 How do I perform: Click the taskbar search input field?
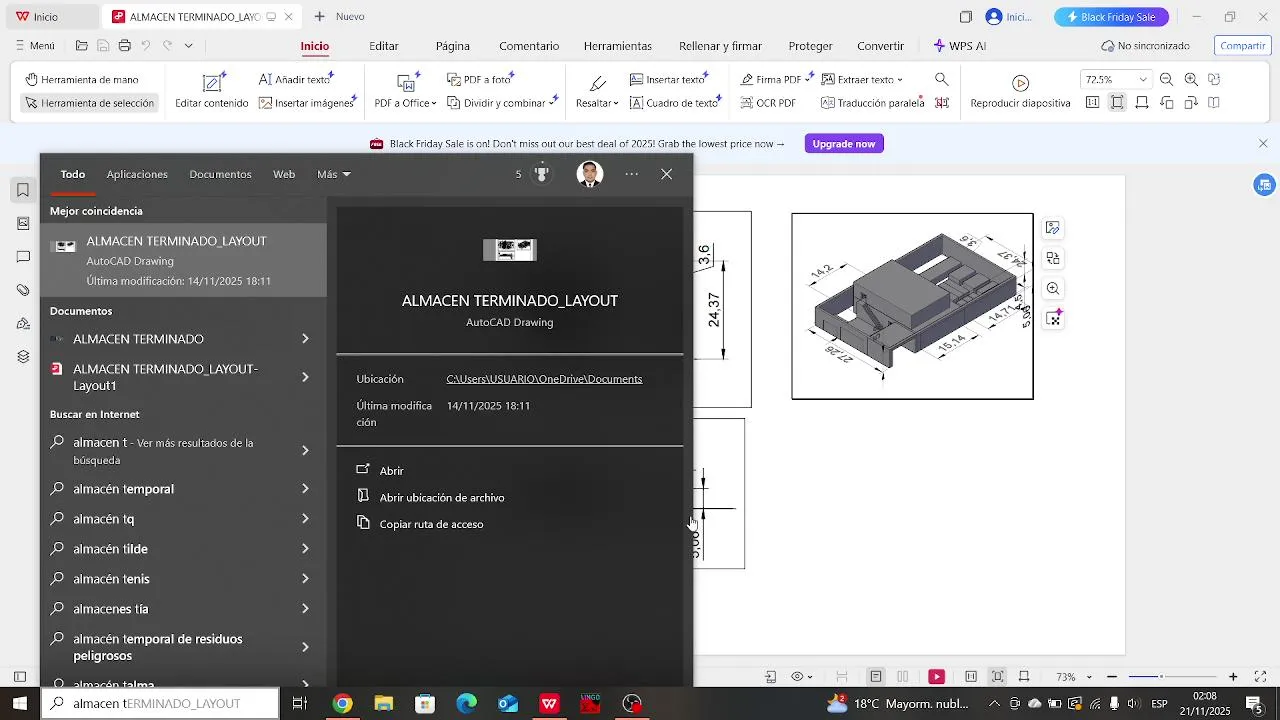pos(162,704)
